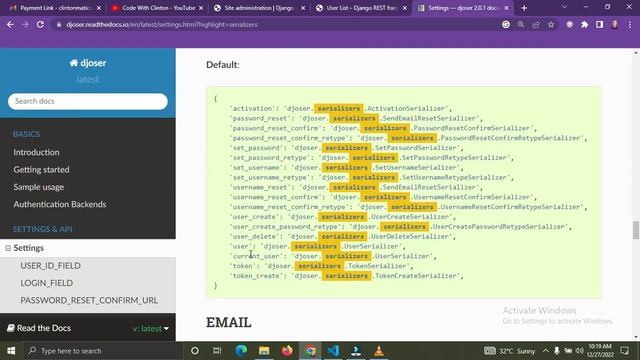Viewport: 640px width, 360px height.
Task: Click the padlock site info icon
Action: coord(59,24)
